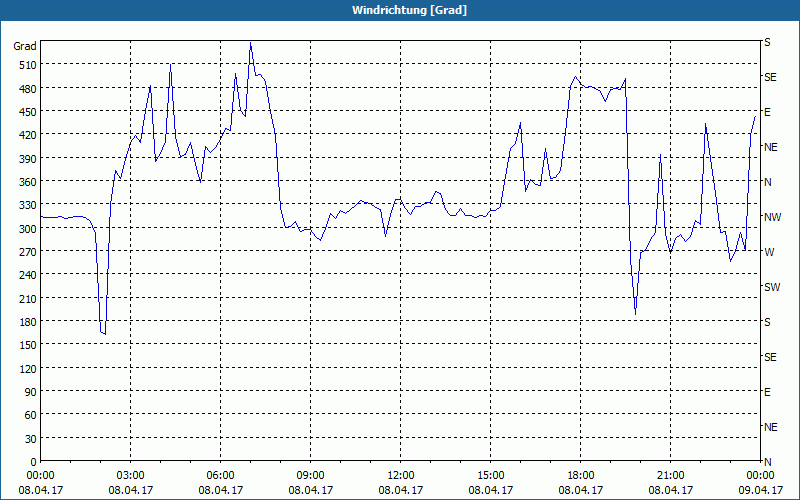The width and height of the screenshot is (800, 500).
Task: Pick the 21:00 time label
Action: coord(670,476)
